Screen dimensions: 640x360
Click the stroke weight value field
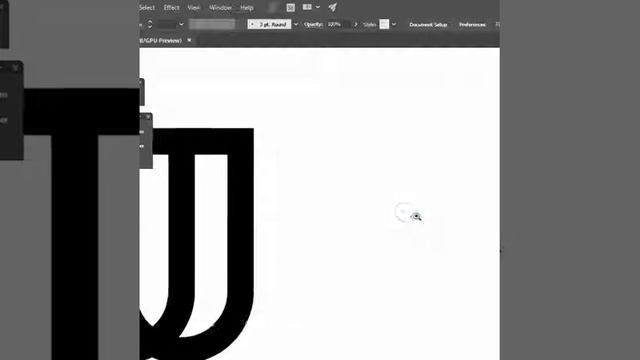[x=167, y=24]
